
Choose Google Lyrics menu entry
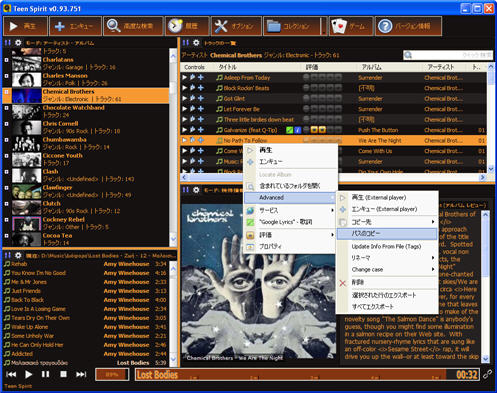coord(290,222)
